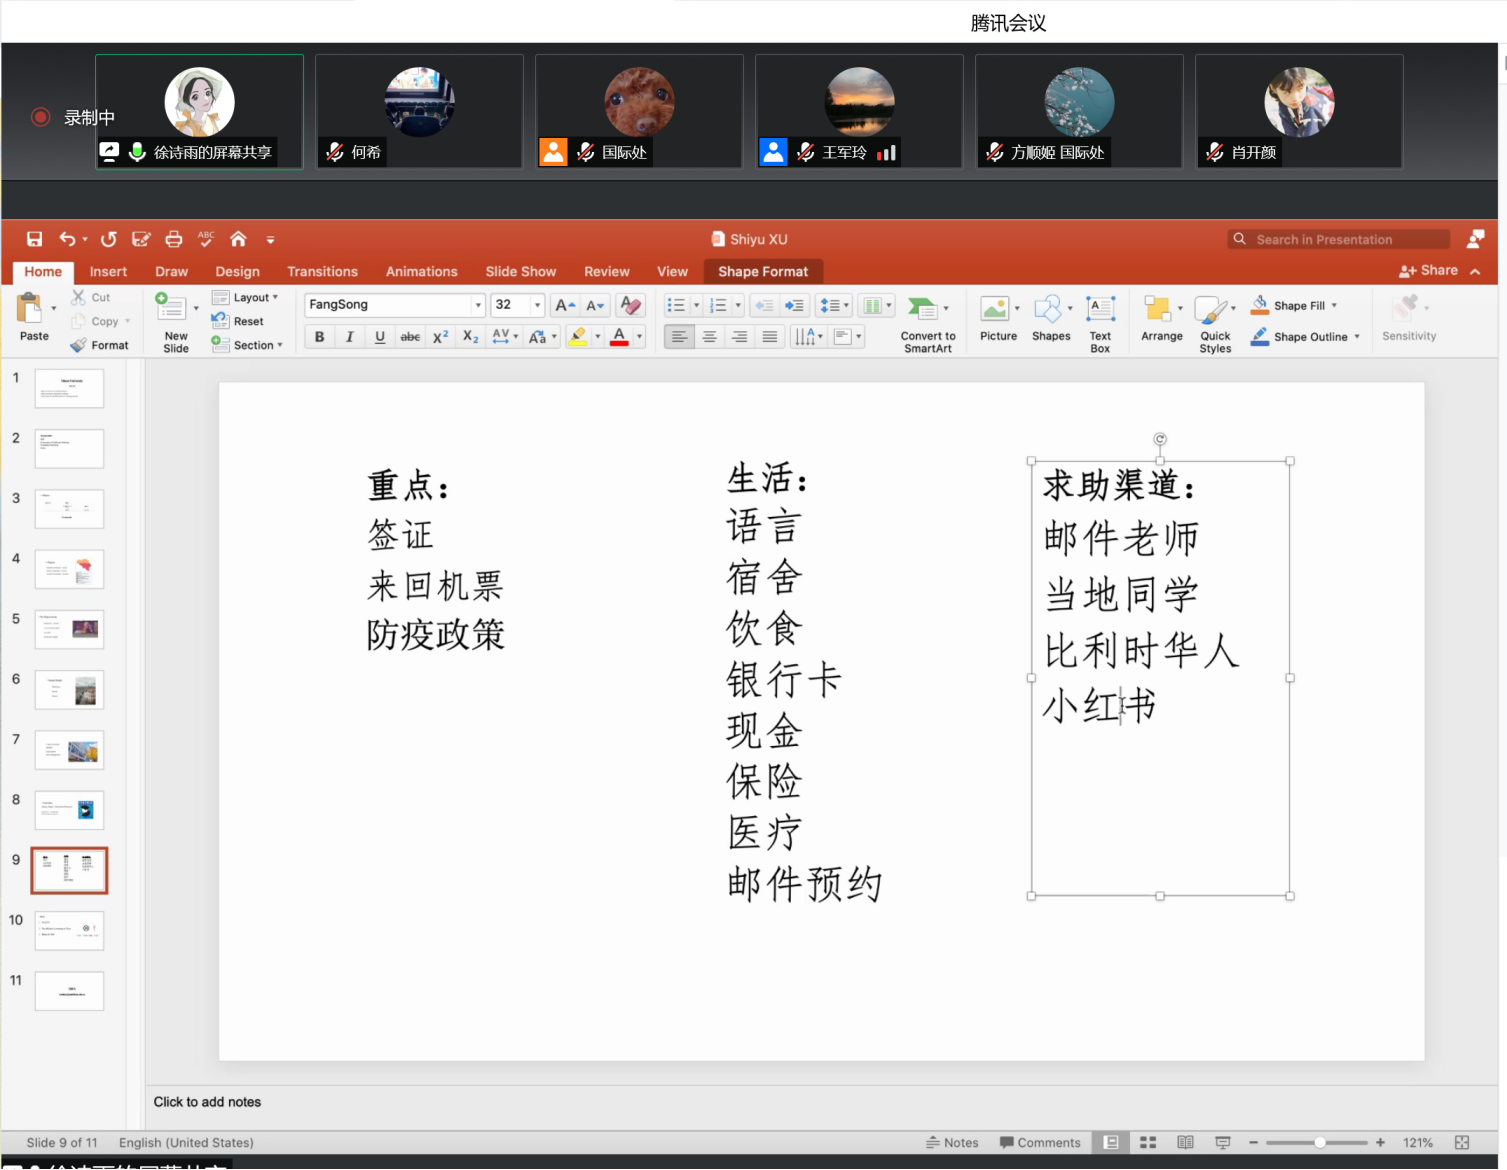Expand the font size dropdown showing 32

point(537,305)
